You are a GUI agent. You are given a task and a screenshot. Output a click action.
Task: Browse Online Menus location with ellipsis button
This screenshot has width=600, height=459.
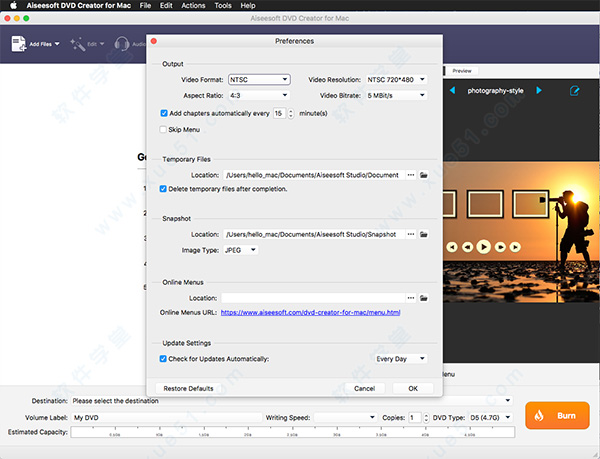point(411,298)
